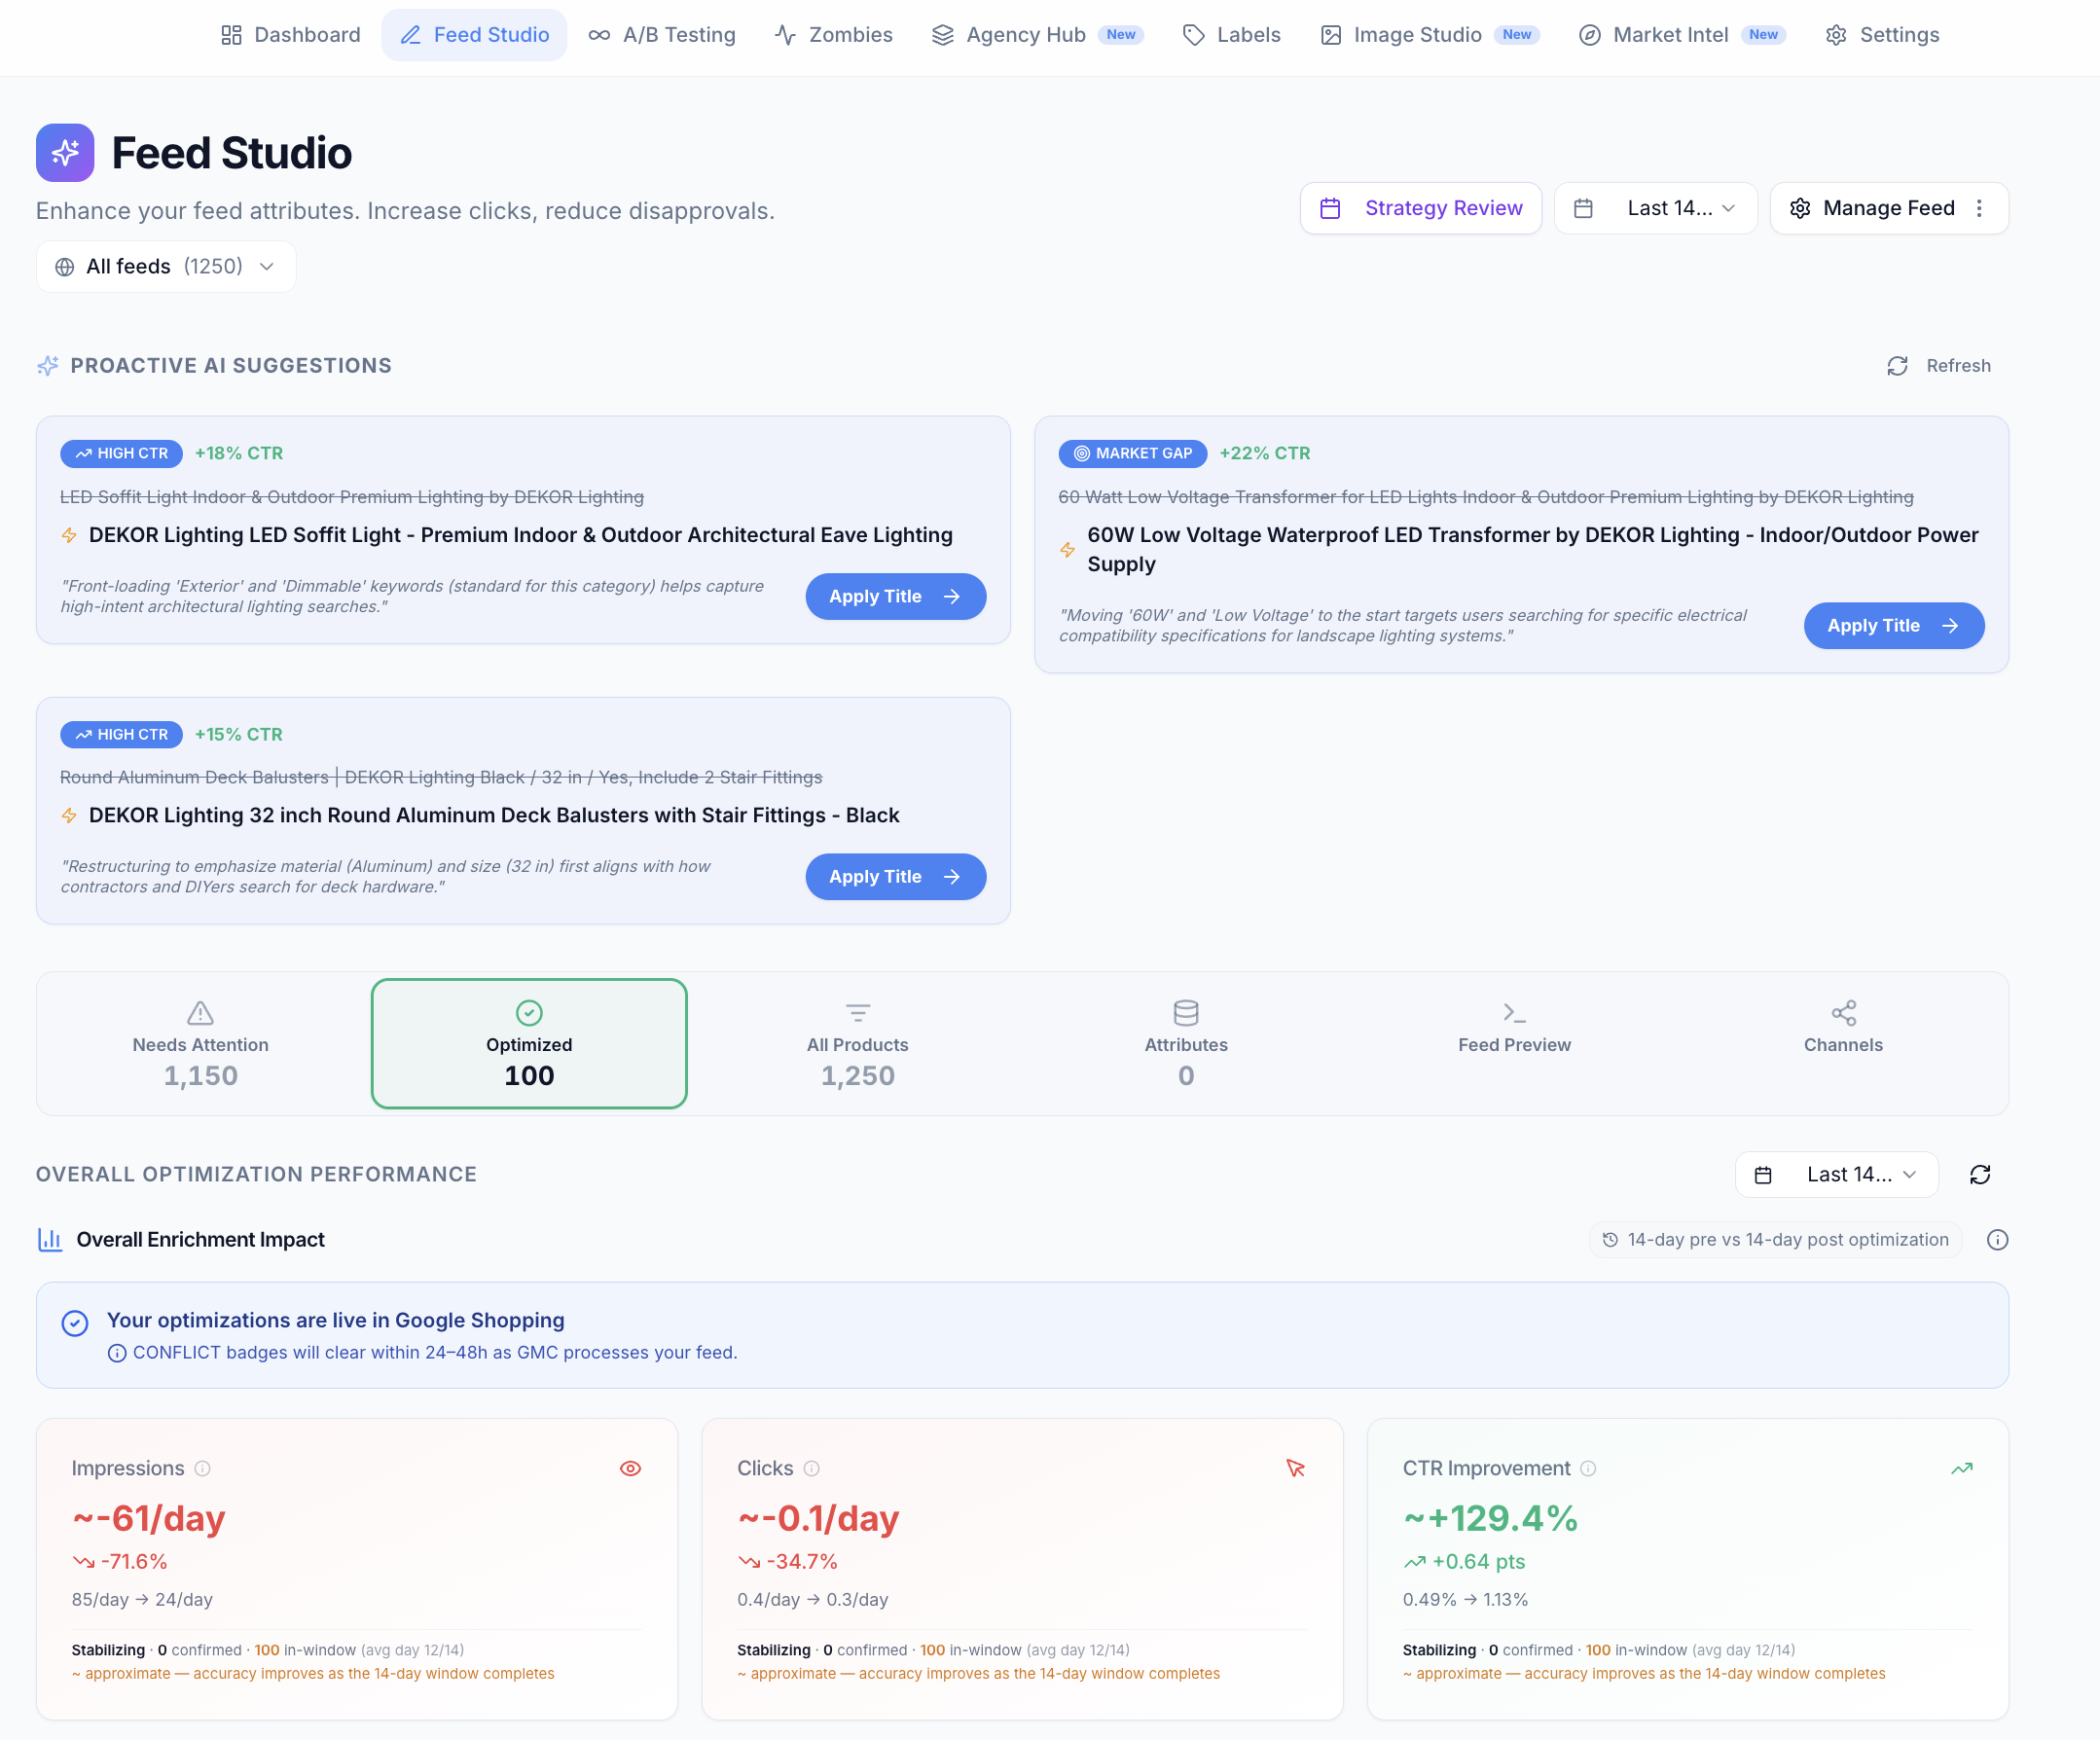This screenshot has height=1740, width=2100.
Task: Click the "~+129.4%" CTR value
Action: coord(1490,1519)
